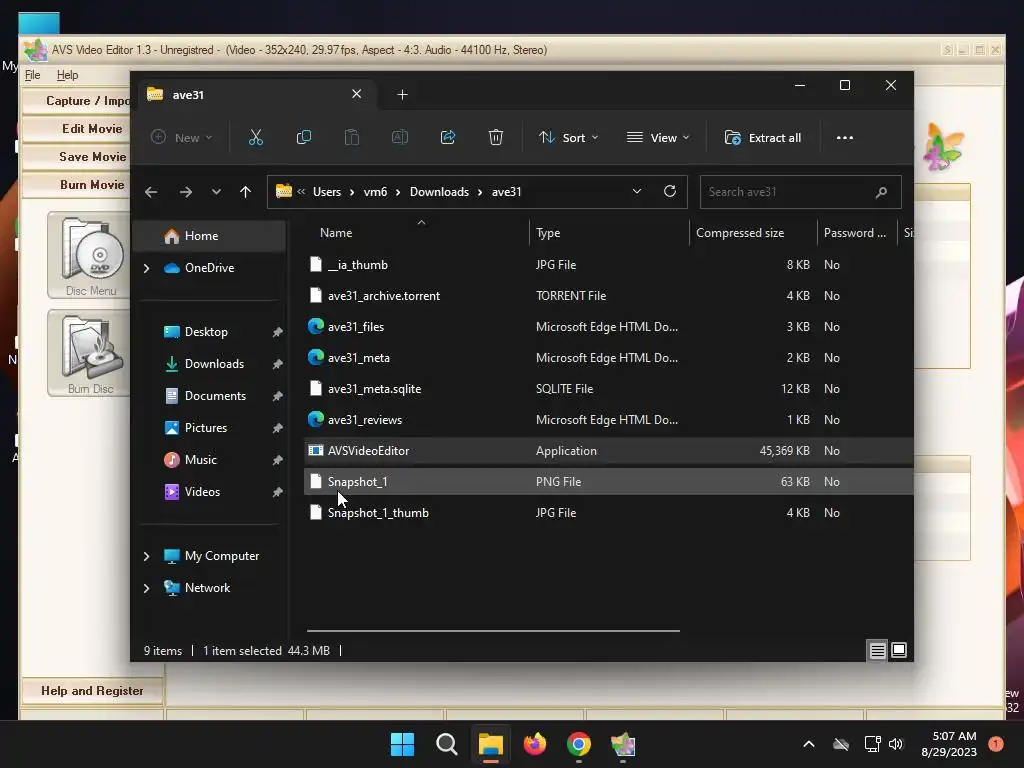The width and height of the screenshot is (1024, 768).
Task: Expand the OneDrive tree node
Action: click(x=146, y=268)
